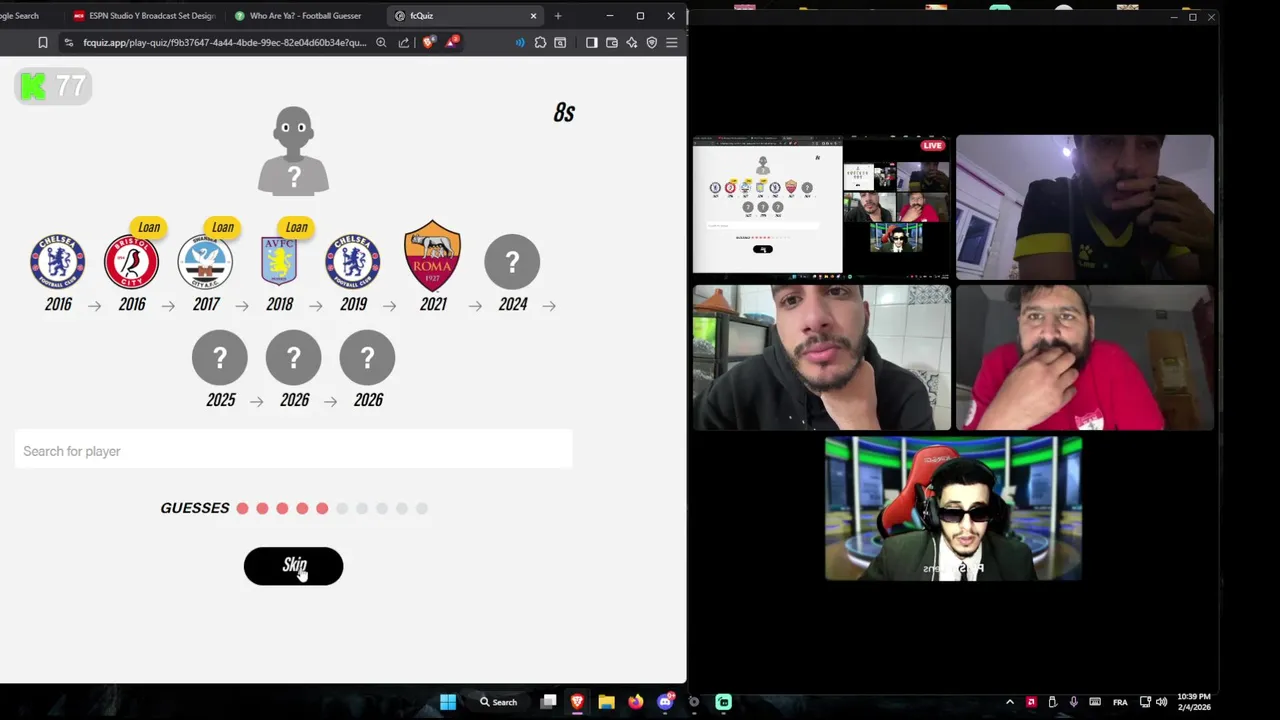Click the 8s countdown timer
This screenshot has height=720, width=1280.
pyautogui.click(x=564, y=113)
